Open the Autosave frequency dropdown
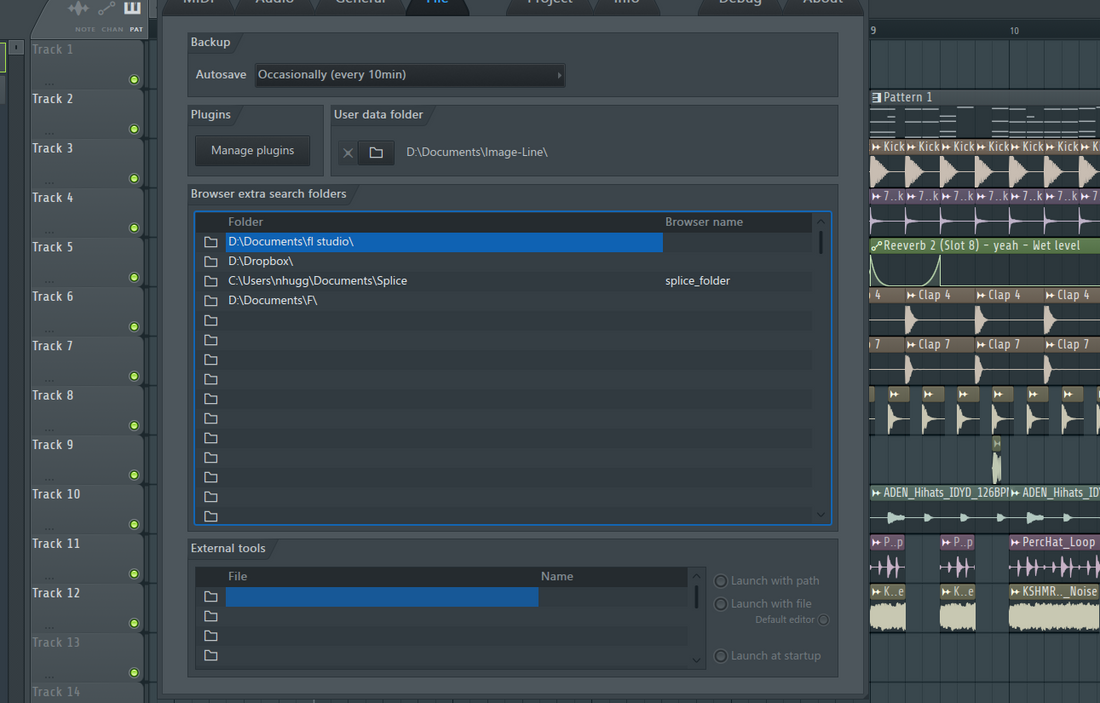 tap(410, 74)
